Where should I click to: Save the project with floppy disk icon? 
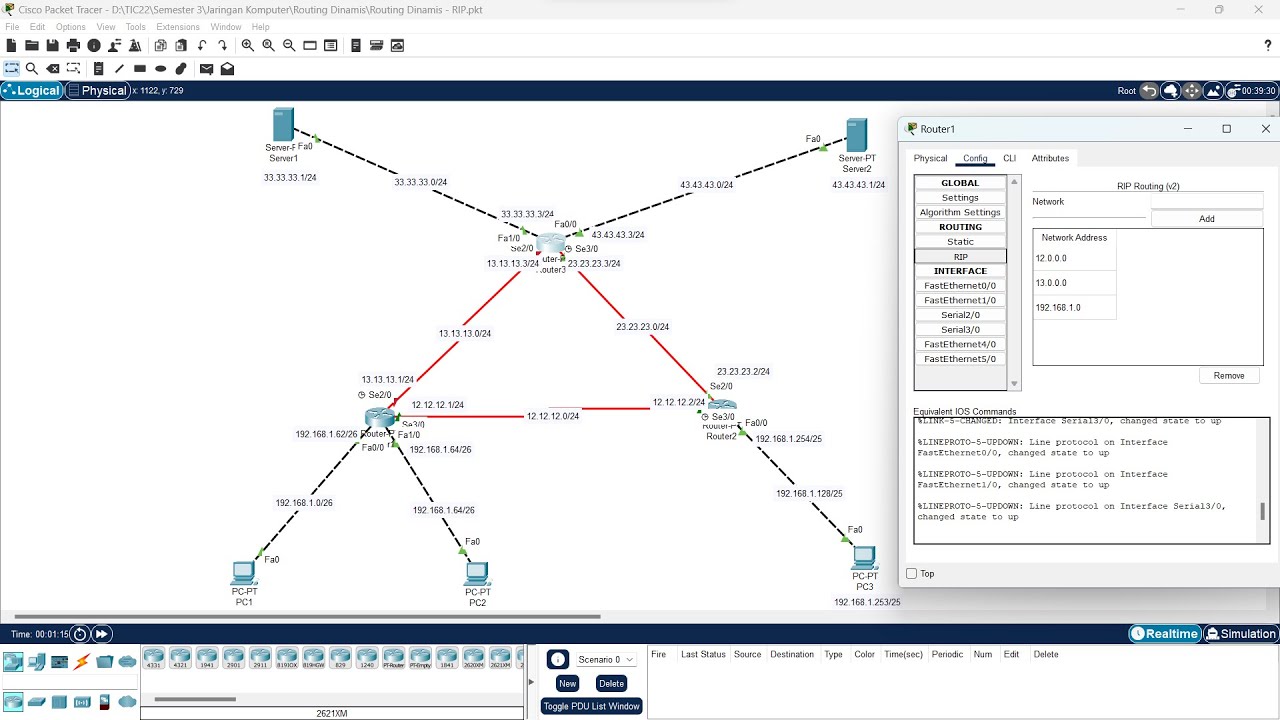[x=52, y=45]
